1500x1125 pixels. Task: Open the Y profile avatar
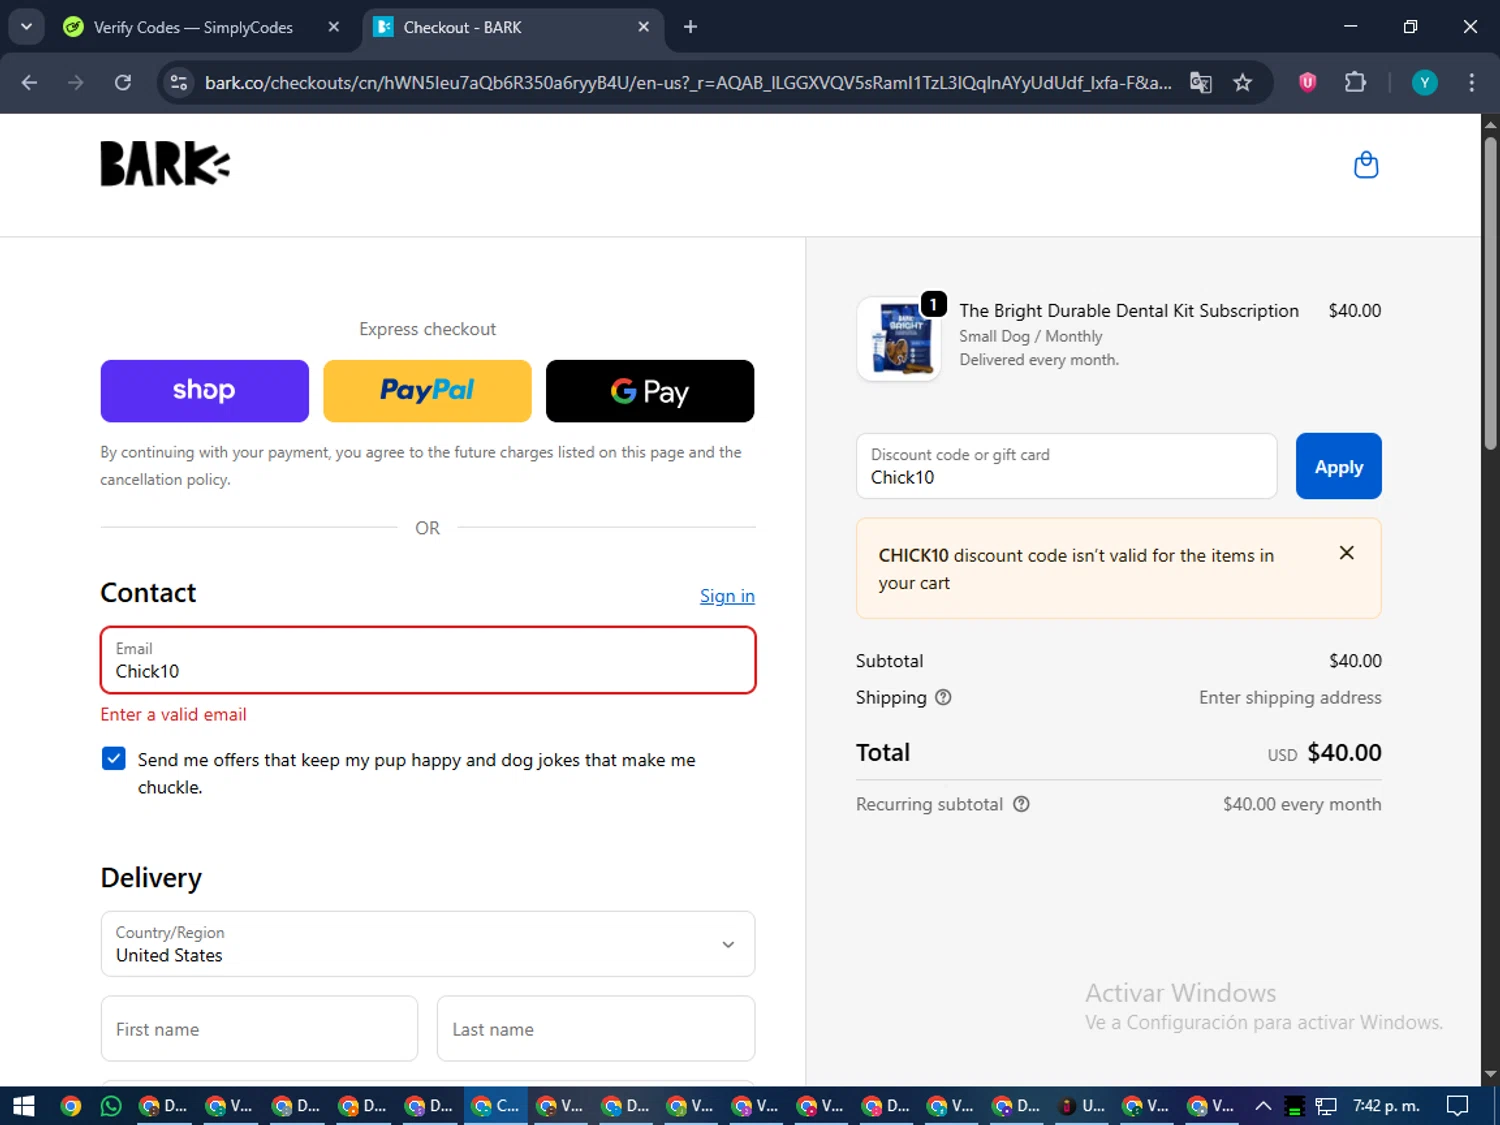tap(1424, 82)
